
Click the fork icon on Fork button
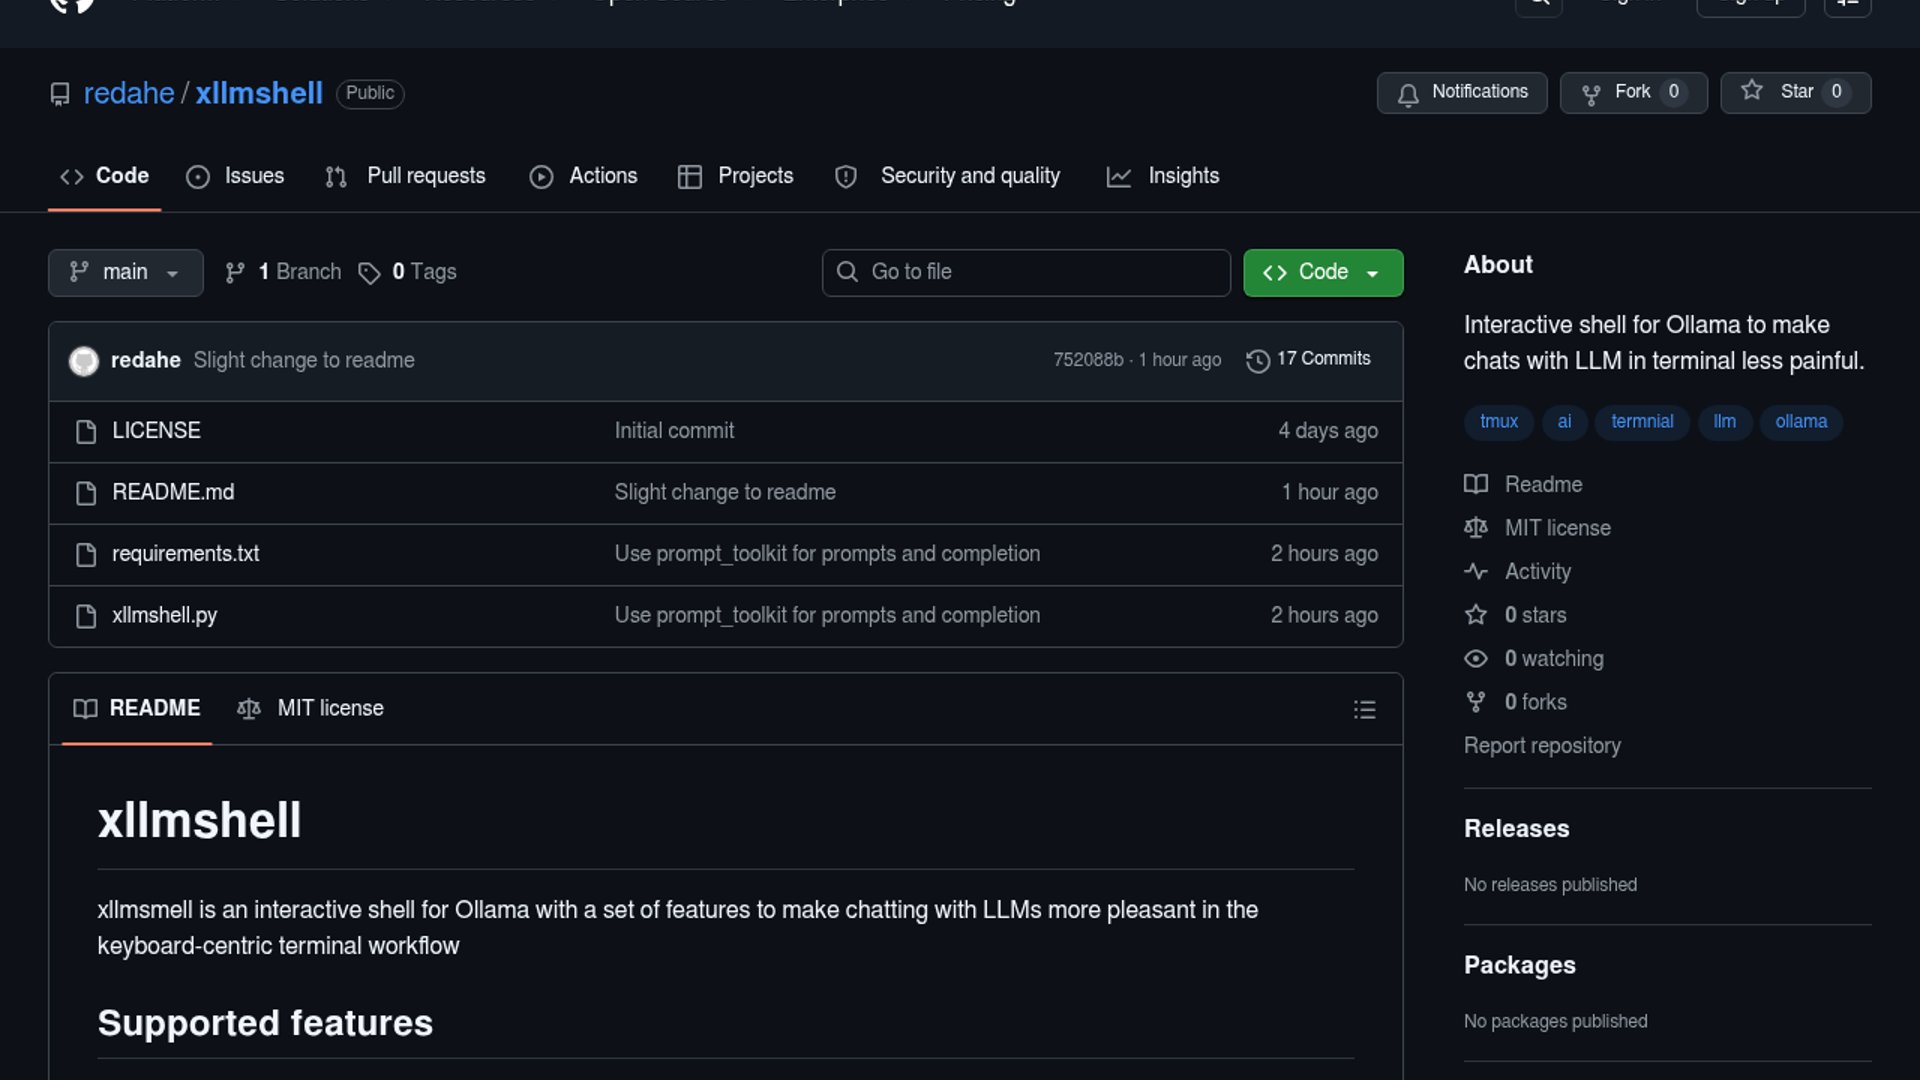pyautogui.click(x=1591, y=94)
